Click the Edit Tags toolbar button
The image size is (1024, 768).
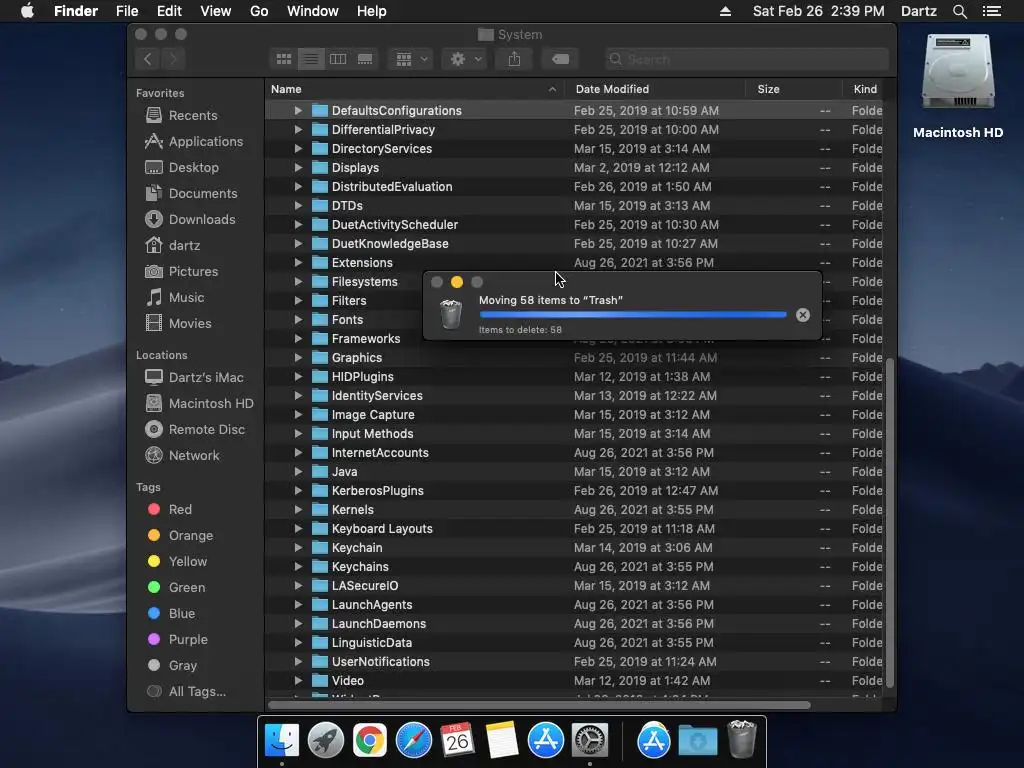pos(560,59)
